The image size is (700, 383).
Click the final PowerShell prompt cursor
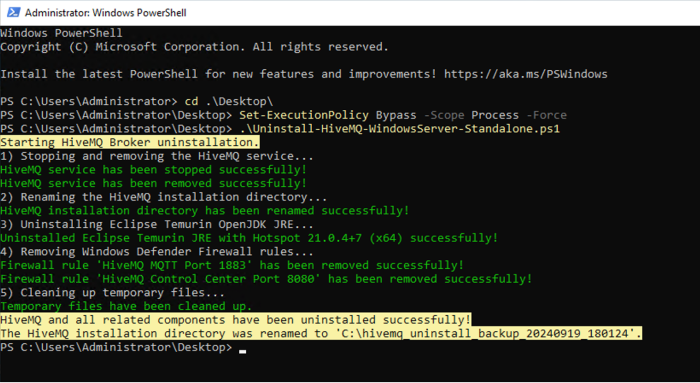point(242,351)
